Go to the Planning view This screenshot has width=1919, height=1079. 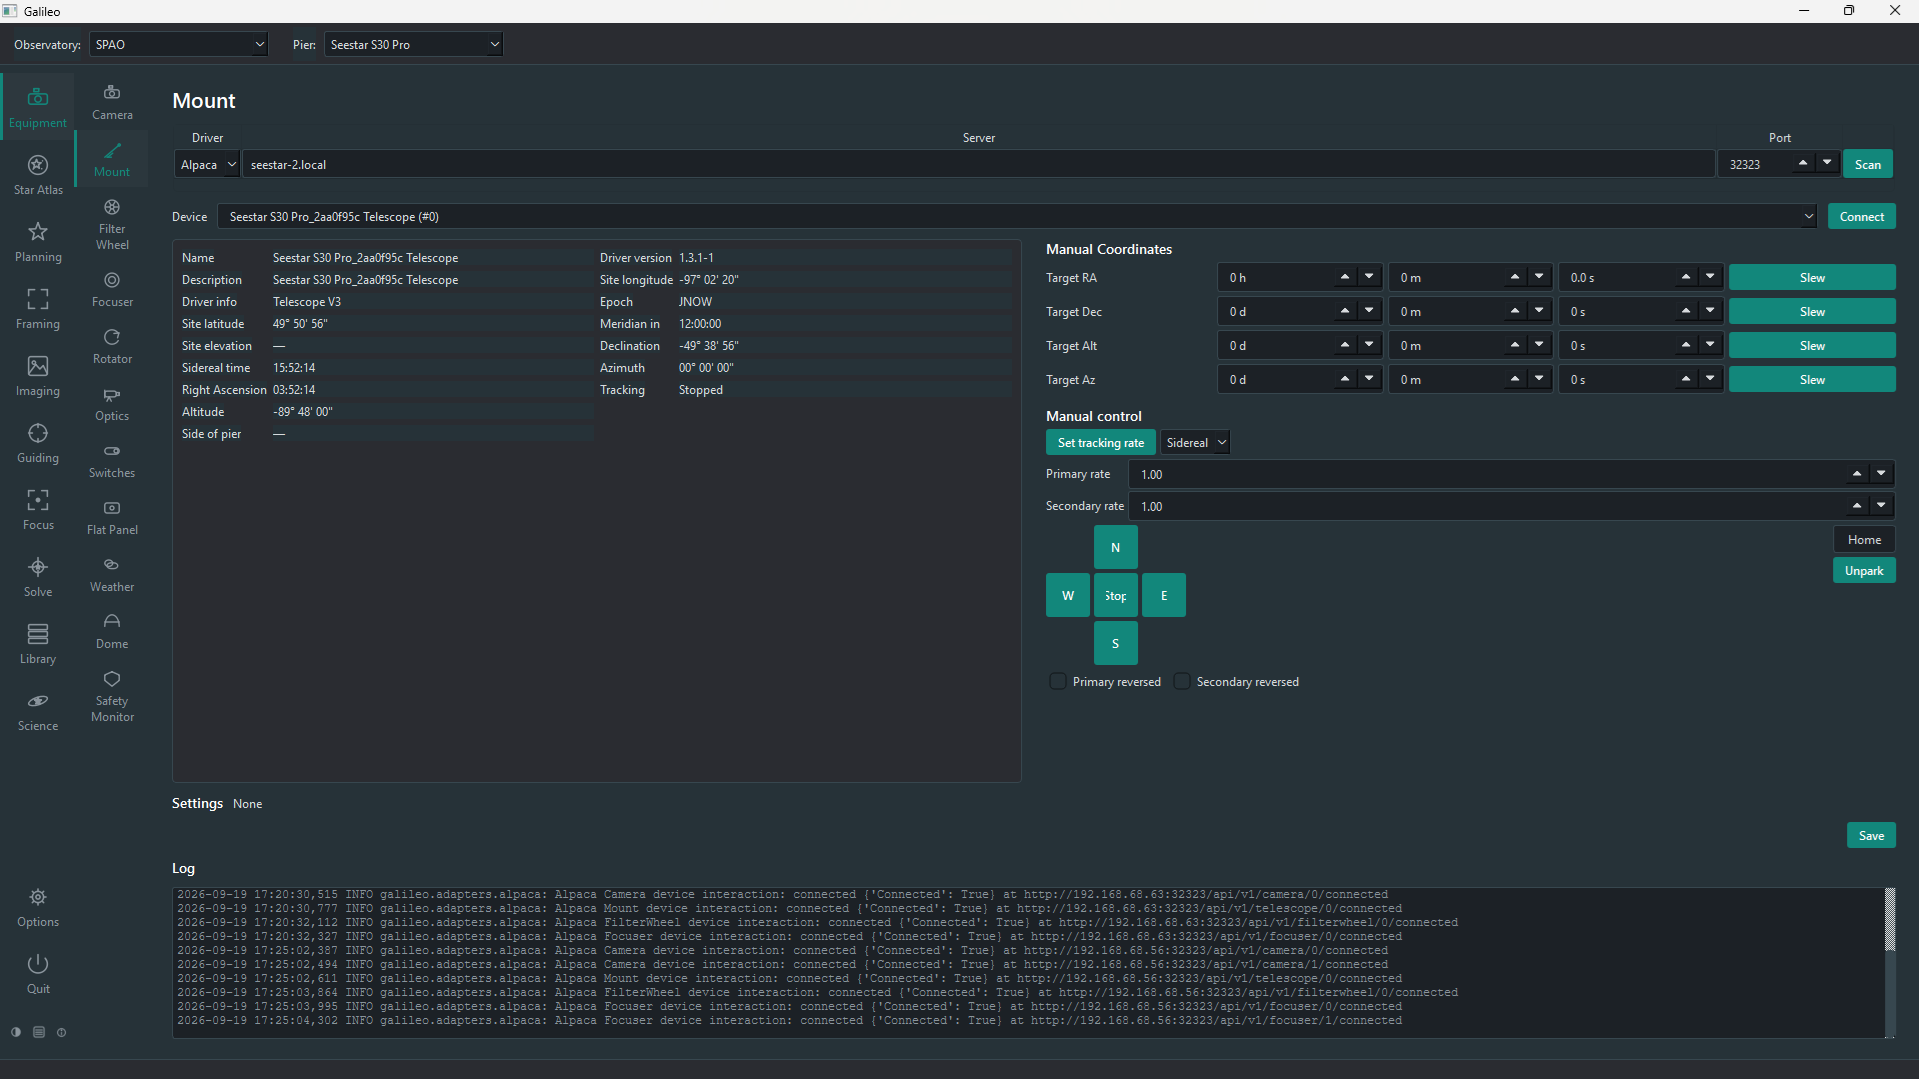click(38, 242)
